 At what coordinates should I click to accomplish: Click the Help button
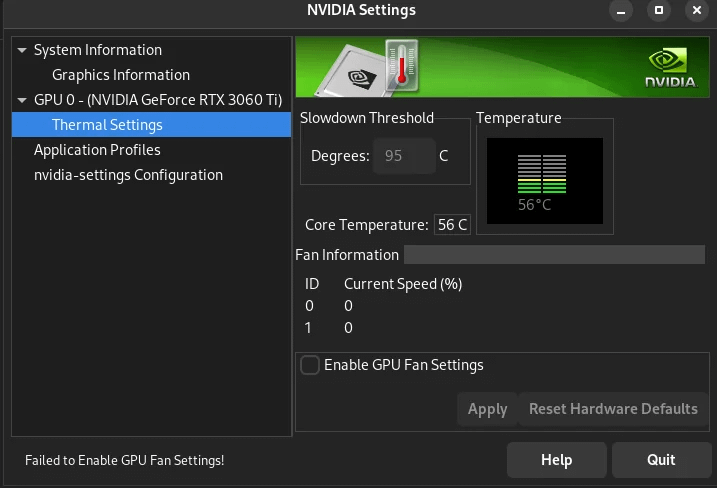[556, 460]
